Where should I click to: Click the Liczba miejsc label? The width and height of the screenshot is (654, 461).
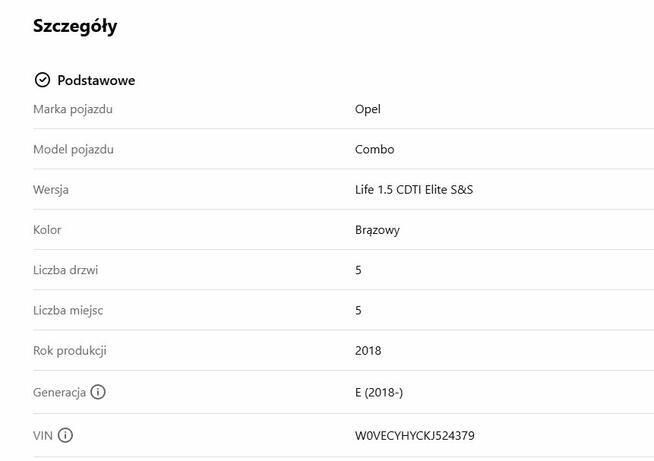(68, 310)
